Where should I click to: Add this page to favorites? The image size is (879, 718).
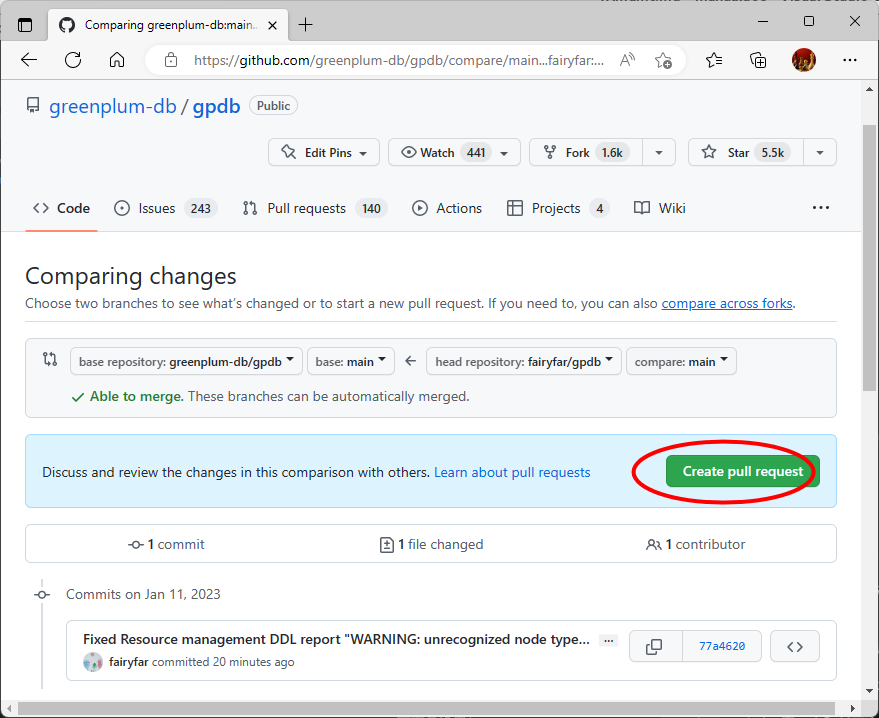coord(663,60)
